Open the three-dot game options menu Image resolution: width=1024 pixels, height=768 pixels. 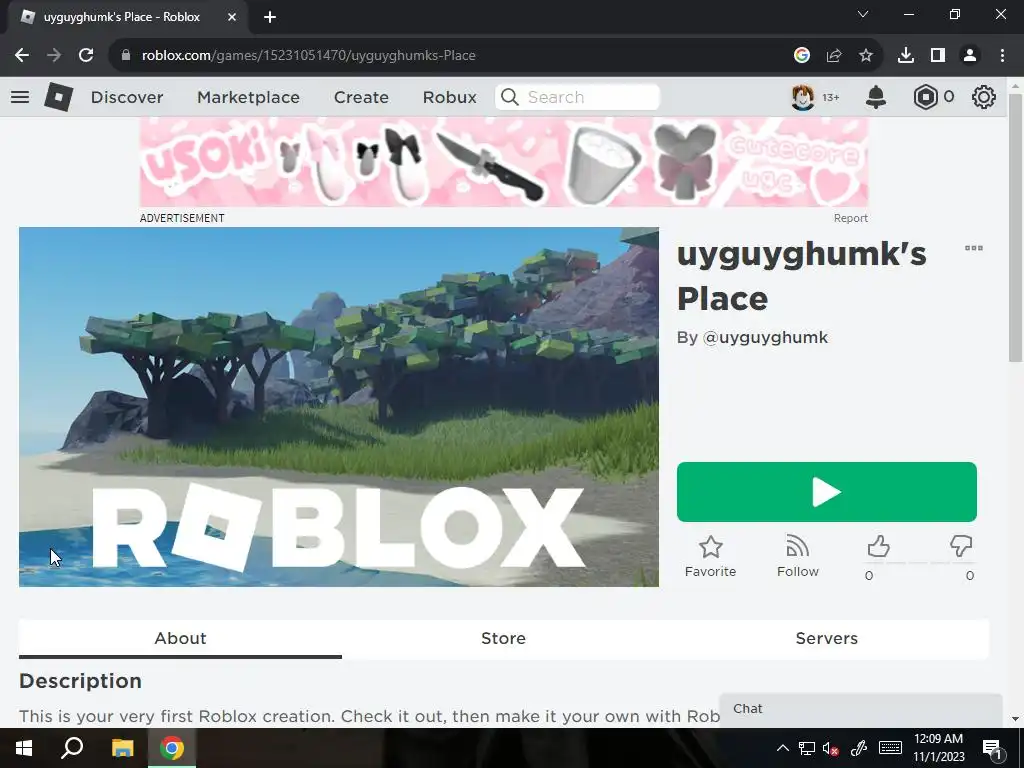pos(974,248)
